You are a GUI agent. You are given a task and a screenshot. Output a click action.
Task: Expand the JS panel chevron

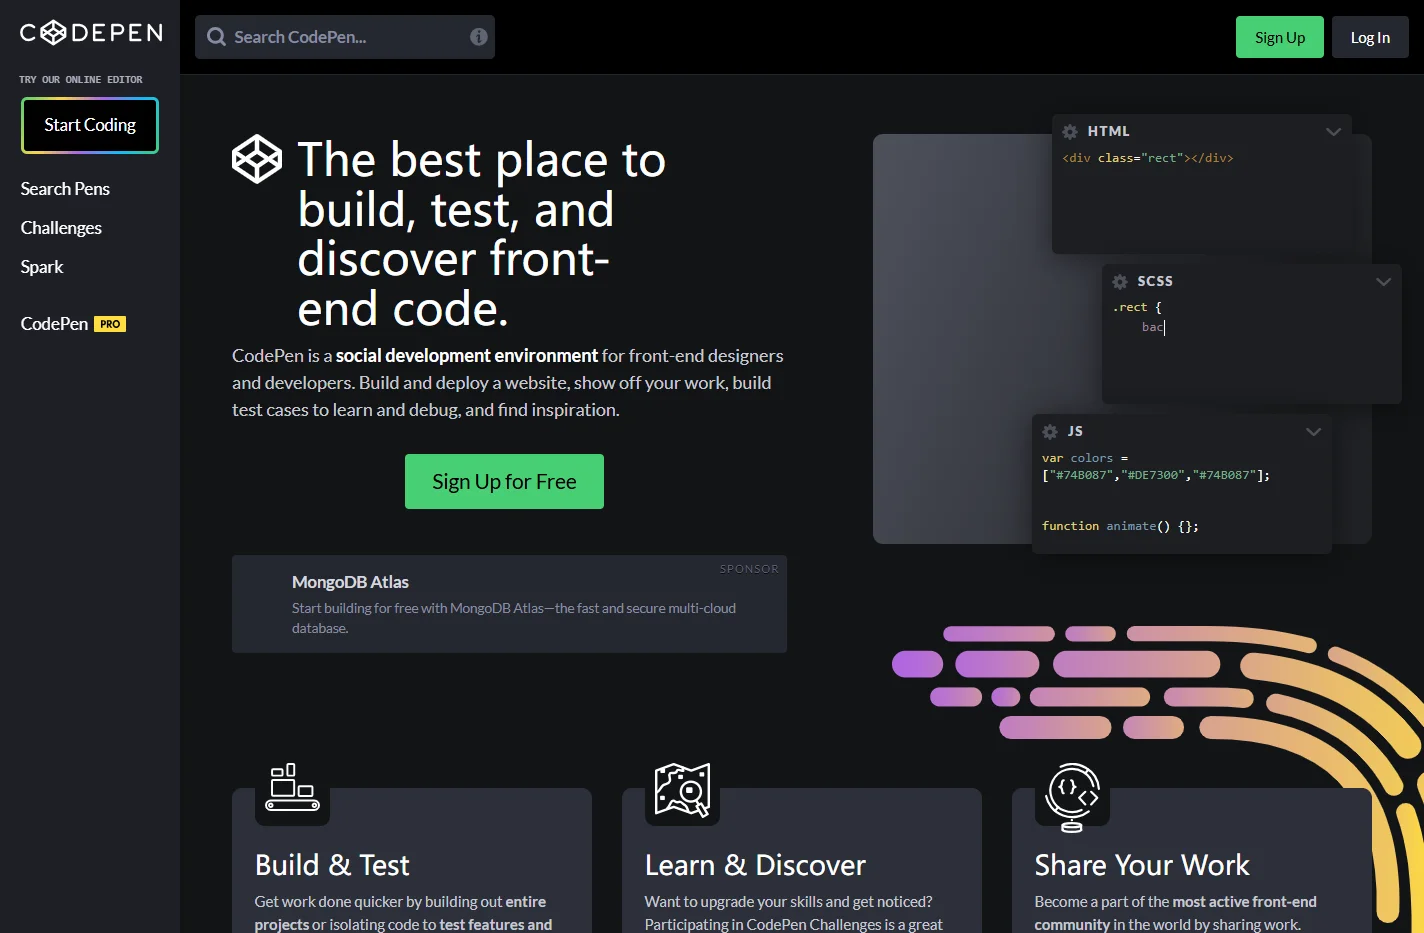[1313, 432]
